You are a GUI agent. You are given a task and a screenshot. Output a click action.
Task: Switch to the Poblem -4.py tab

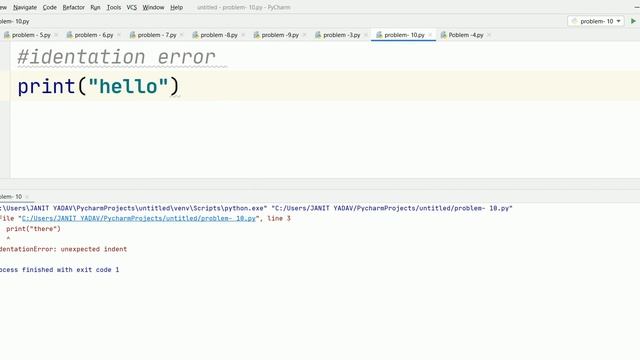(x=466, y=35)
